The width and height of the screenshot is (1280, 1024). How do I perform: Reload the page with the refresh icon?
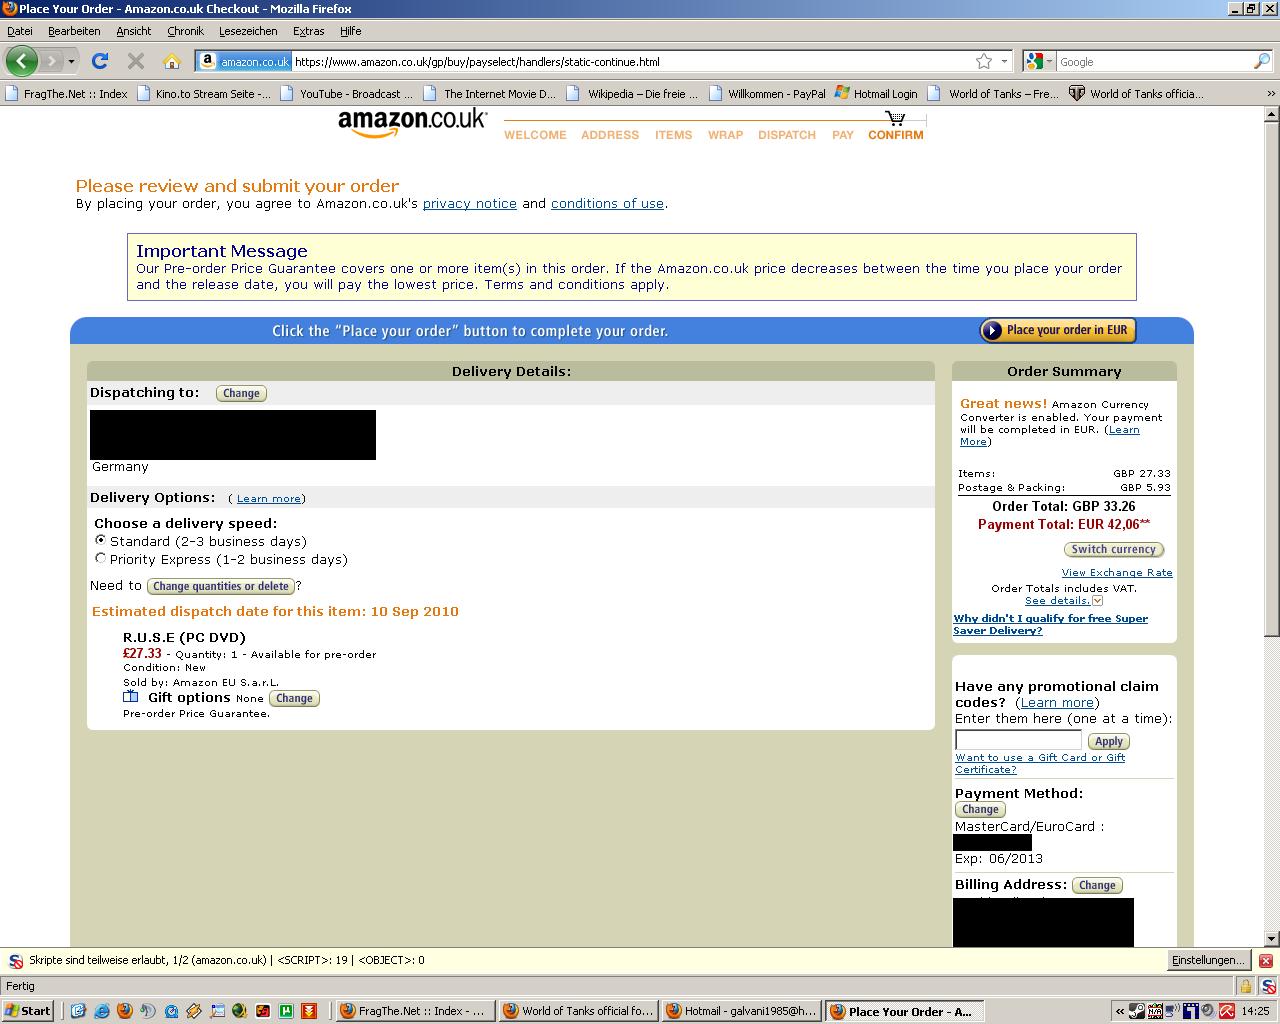100,61
